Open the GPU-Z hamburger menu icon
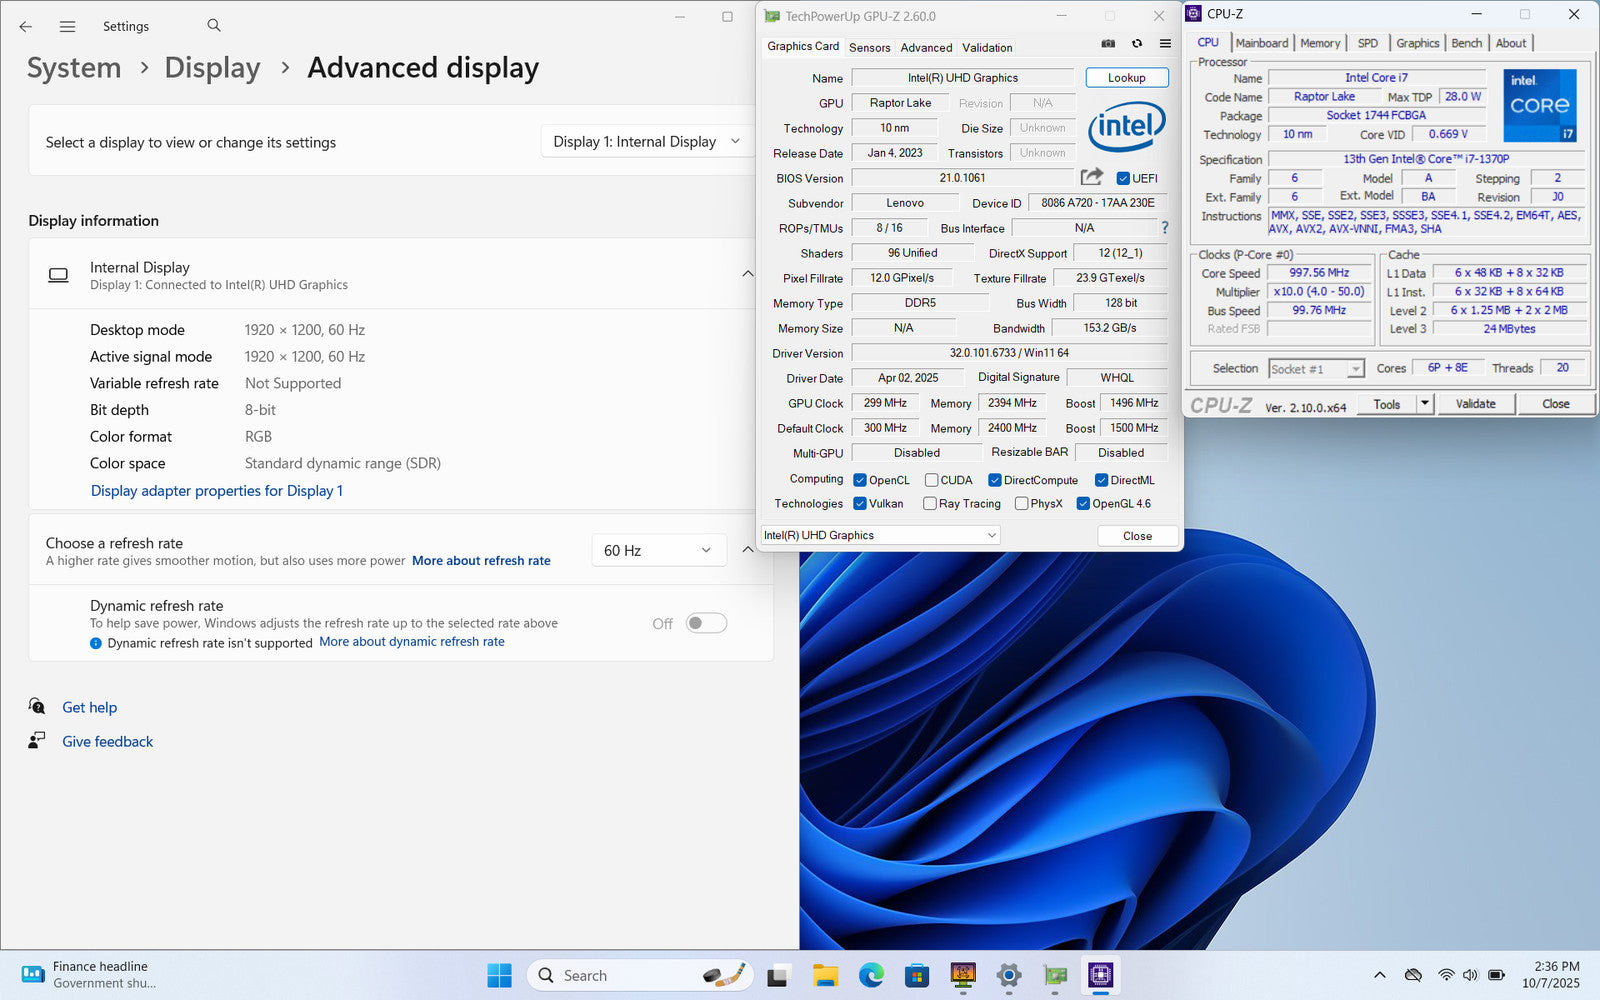 1165,44
